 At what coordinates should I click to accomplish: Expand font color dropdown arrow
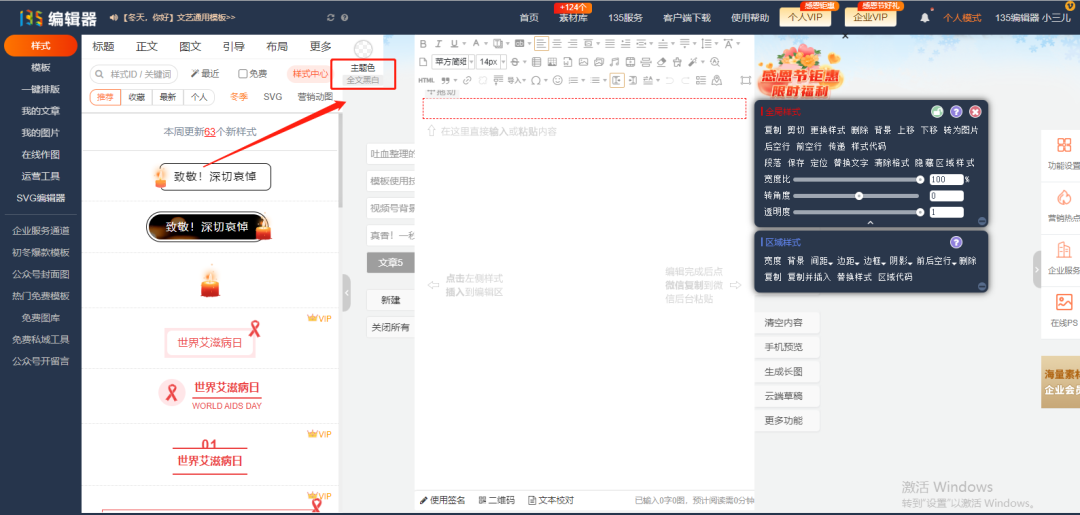point(486,43)
